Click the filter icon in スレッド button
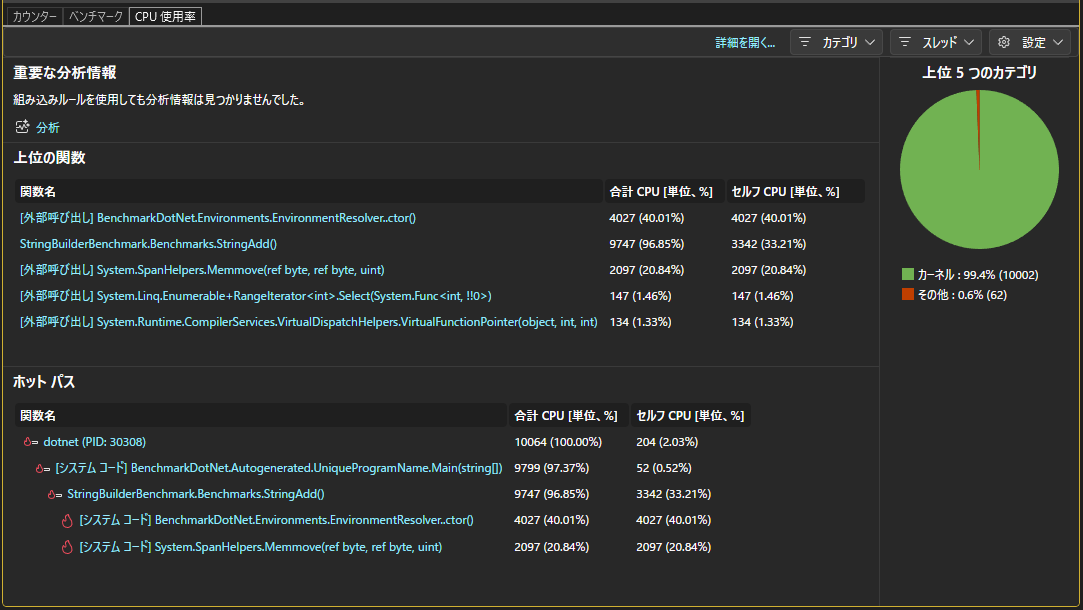This screenshot has height=610, width=1083. pos(905,42)
